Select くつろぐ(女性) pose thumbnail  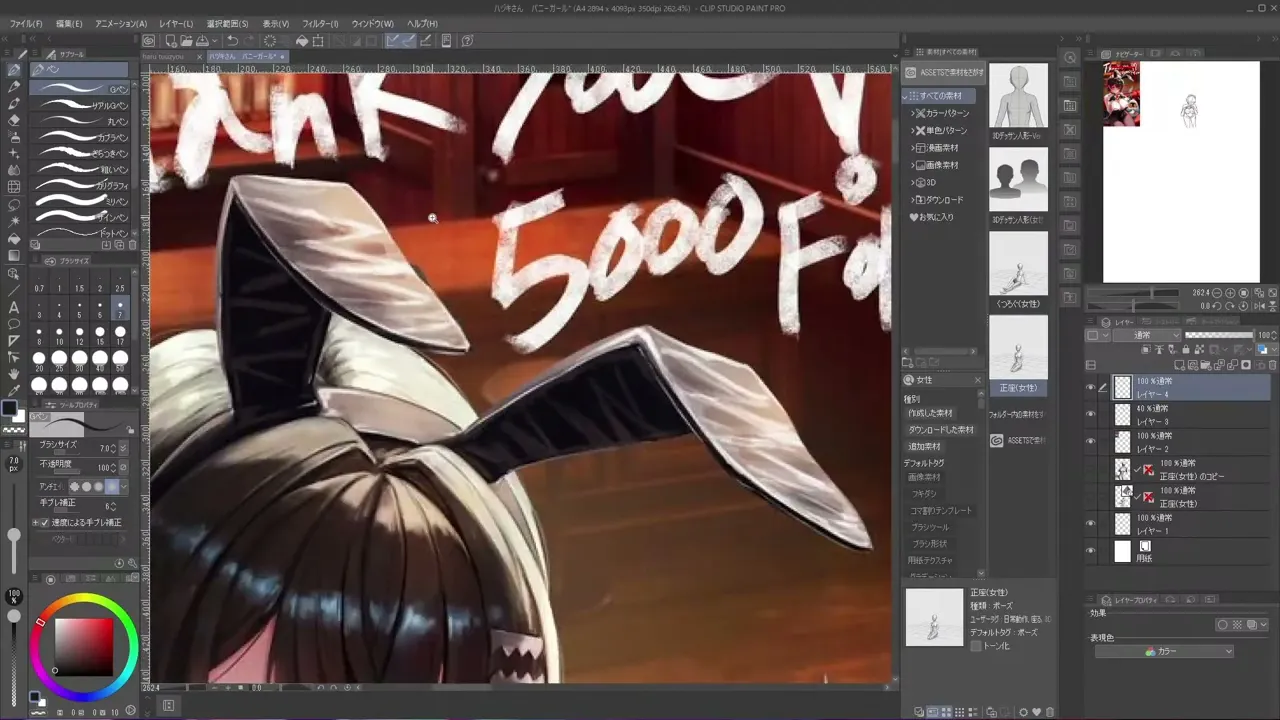(1018, 264)
